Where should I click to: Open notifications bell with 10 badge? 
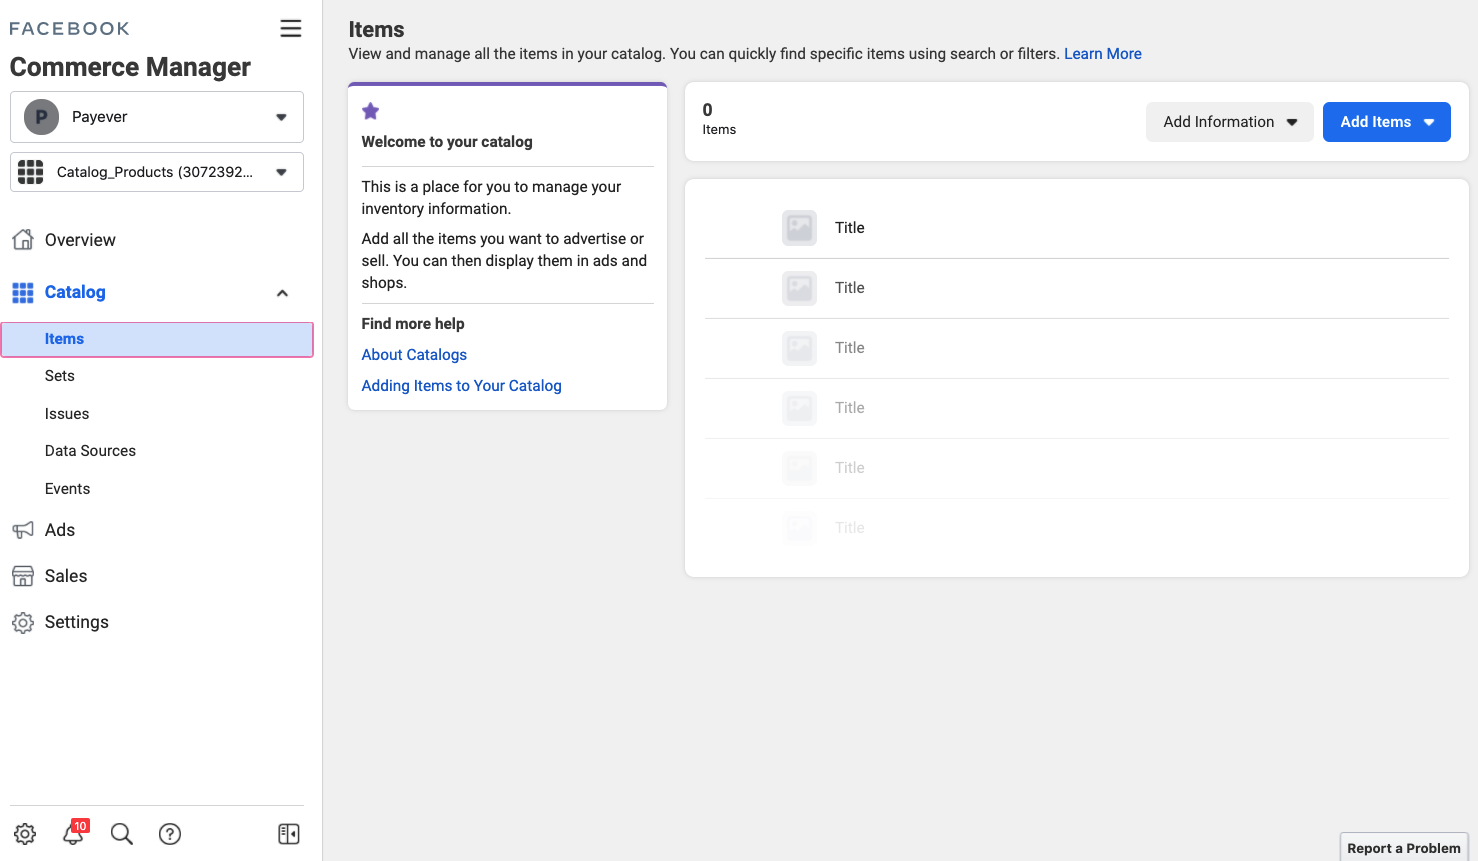tap(75, 833)
